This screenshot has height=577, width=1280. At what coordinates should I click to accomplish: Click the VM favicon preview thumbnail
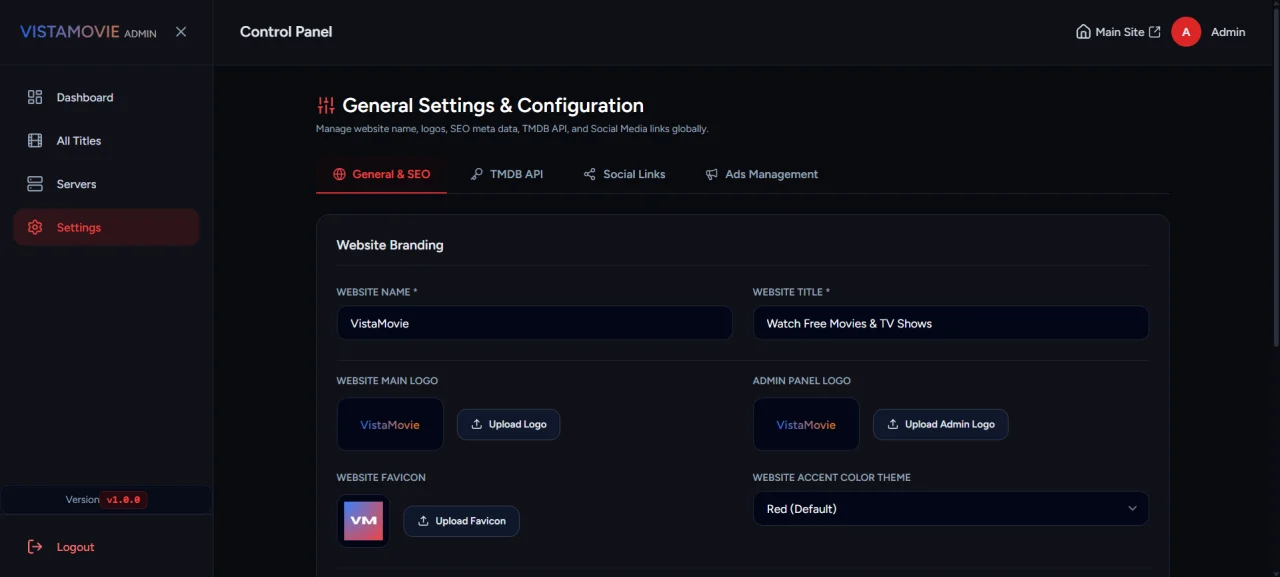tap(363, 521)
